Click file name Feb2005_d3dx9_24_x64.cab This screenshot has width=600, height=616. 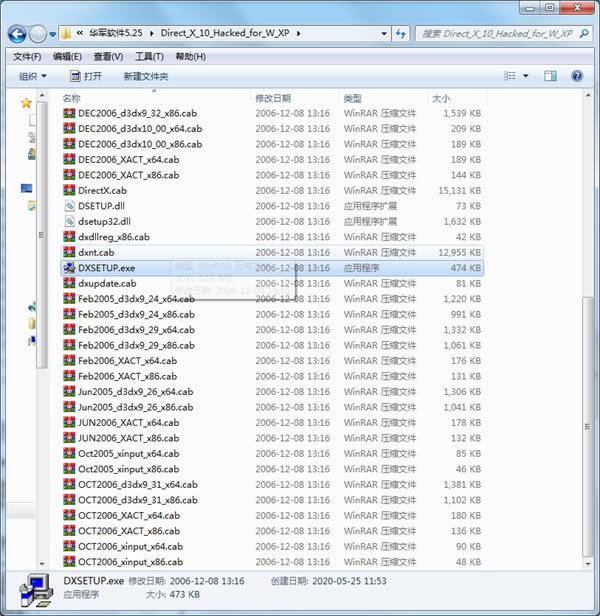click(x=136, y=299)
